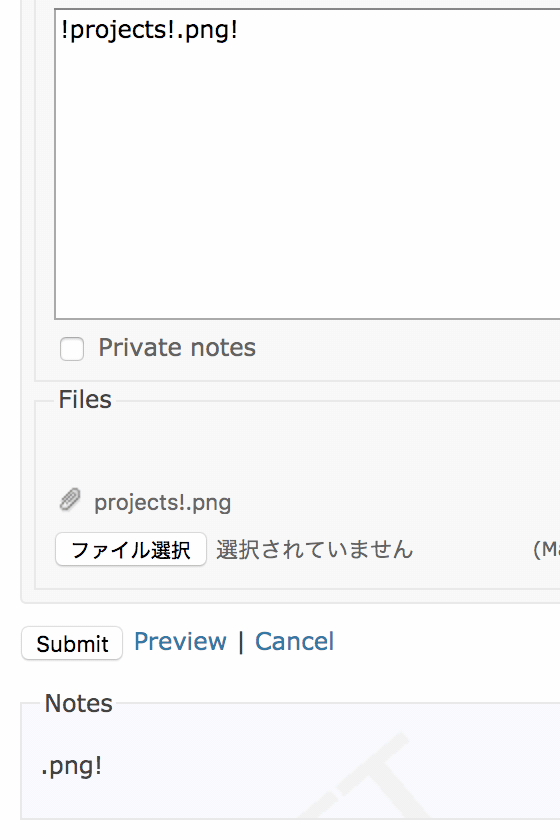
Task: Click the 選択されていません file status text
Action: 315,550
